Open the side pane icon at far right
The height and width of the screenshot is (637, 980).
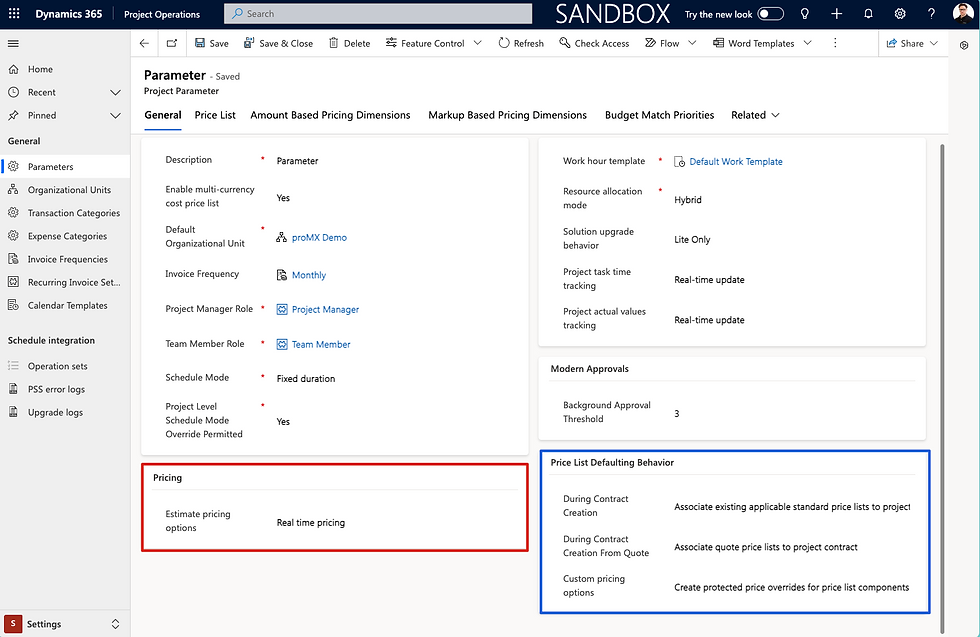coord(964,45)
